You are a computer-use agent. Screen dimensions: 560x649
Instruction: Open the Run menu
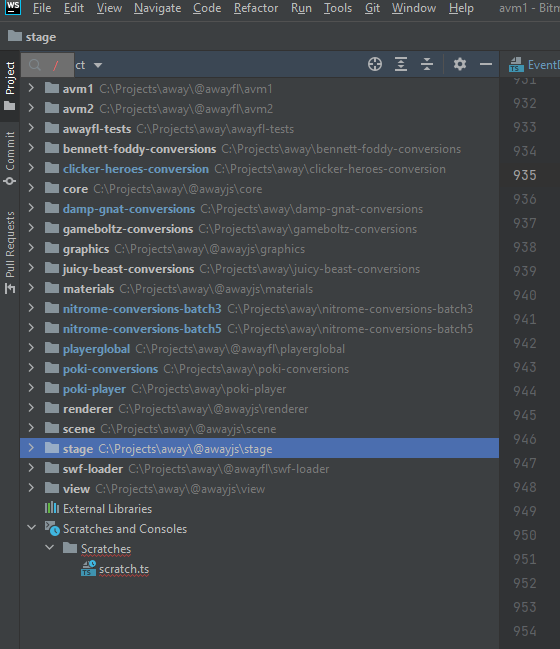click(301, 8)
